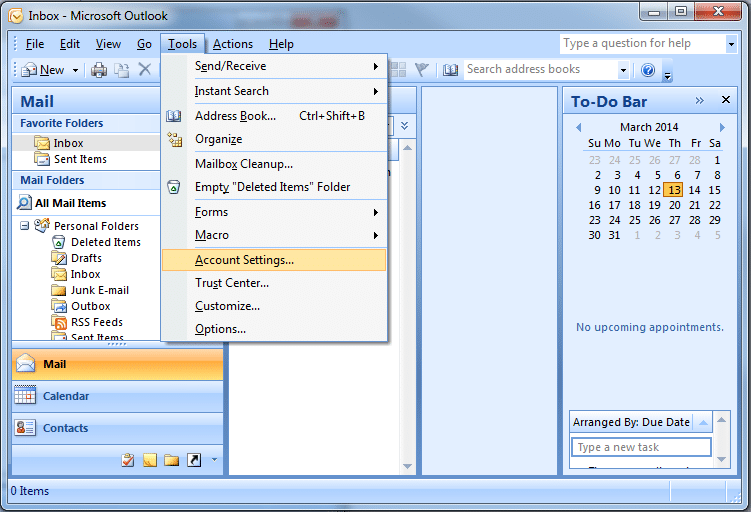The image size is (751, 512).
Task: Expand the Forms submenu
Action: (274, 212)
